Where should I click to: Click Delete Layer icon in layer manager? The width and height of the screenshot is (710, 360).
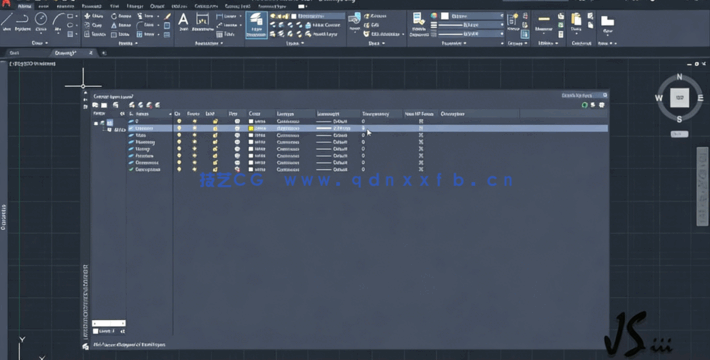tap(149, 105)
